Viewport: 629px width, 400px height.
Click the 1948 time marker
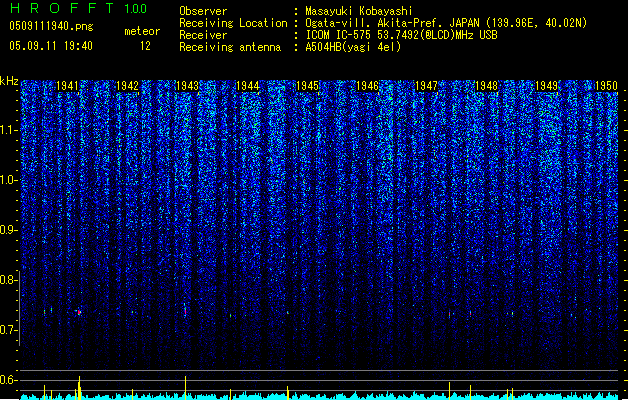tap(486, 86)
